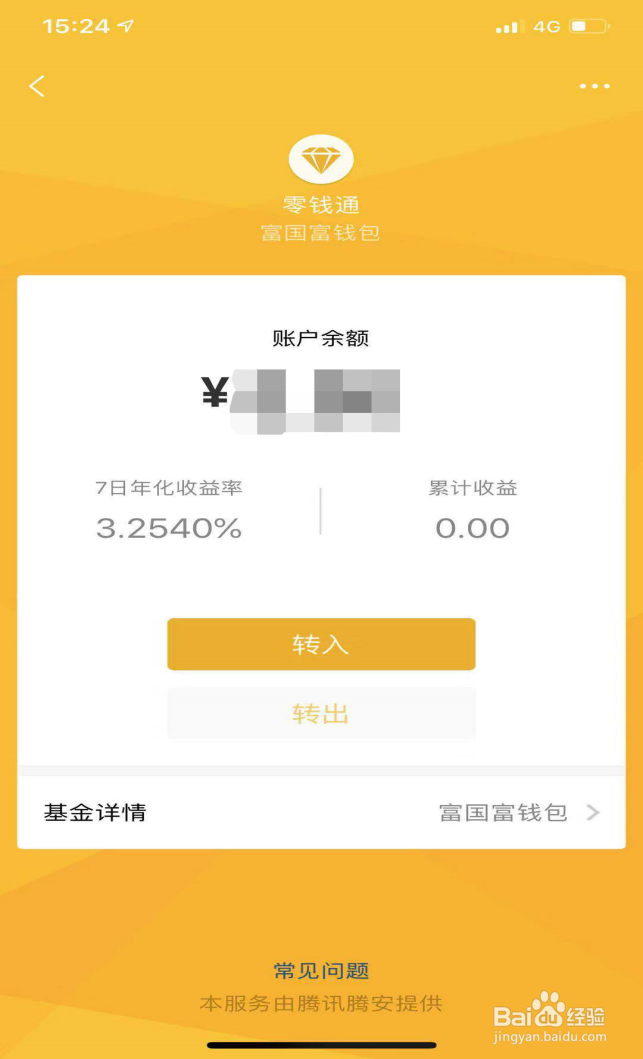Open the 基金详情 row label
The height and width of the screenshot is (1059, 643).
(x=95, y=812)
